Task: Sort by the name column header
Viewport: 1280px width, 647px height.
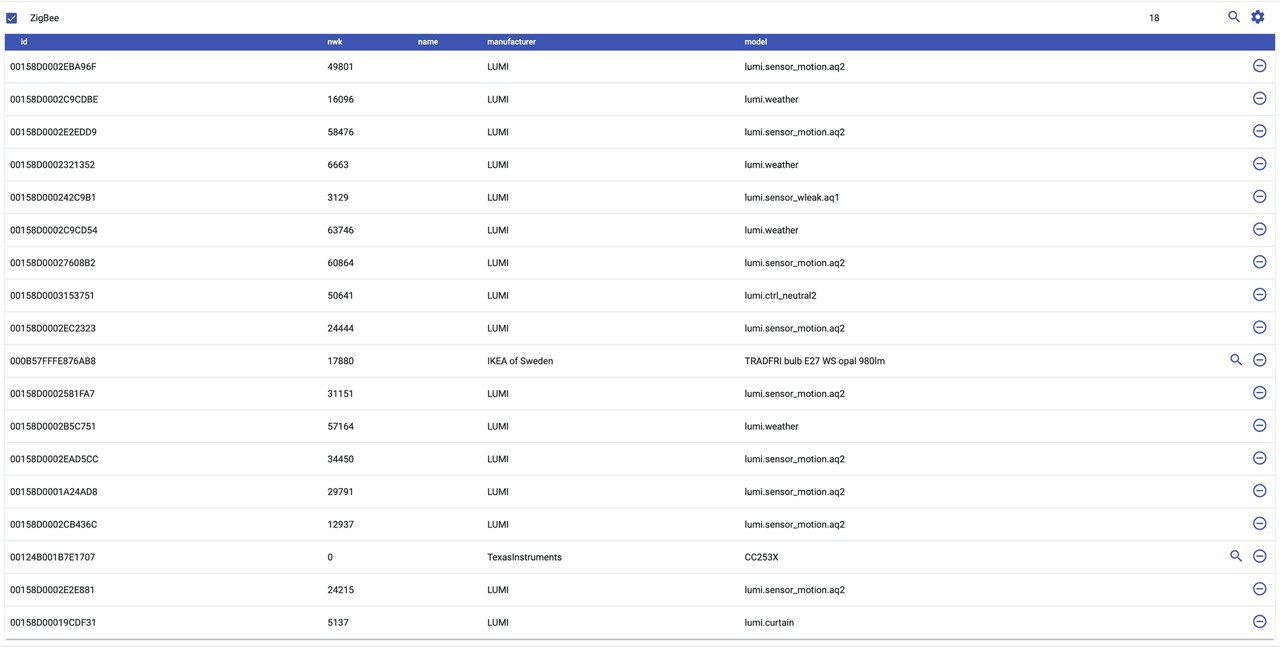Action: coord(428,42)
